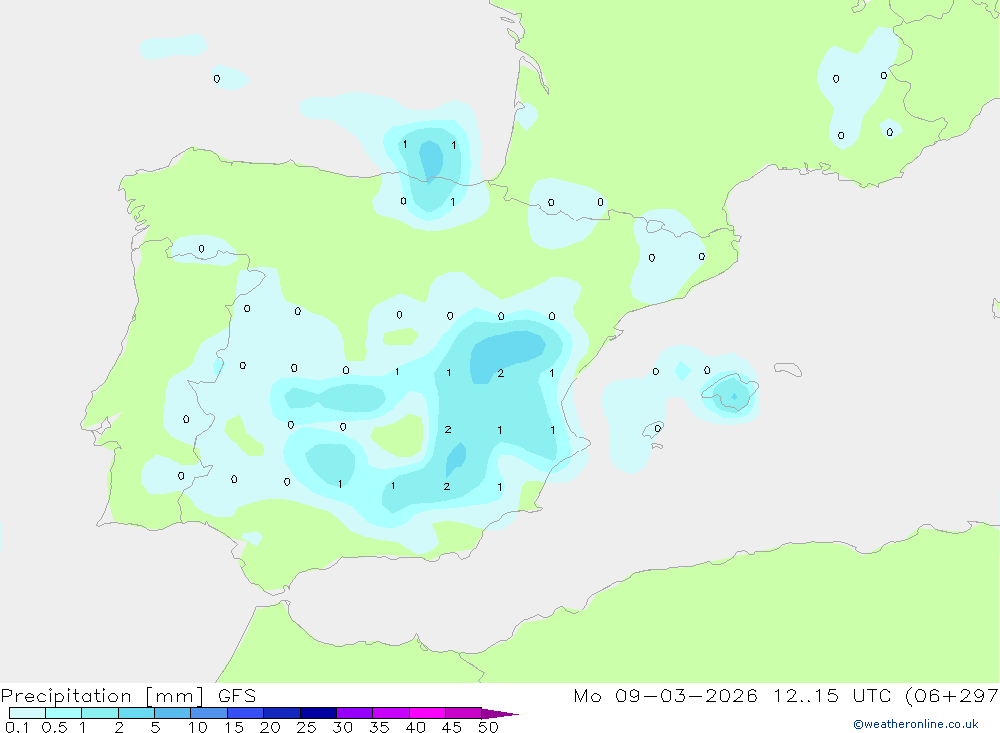Image resolution: width=1000 pixels, height=733 pixels.
Task: Click the '35' legend label
Action: 379,727
